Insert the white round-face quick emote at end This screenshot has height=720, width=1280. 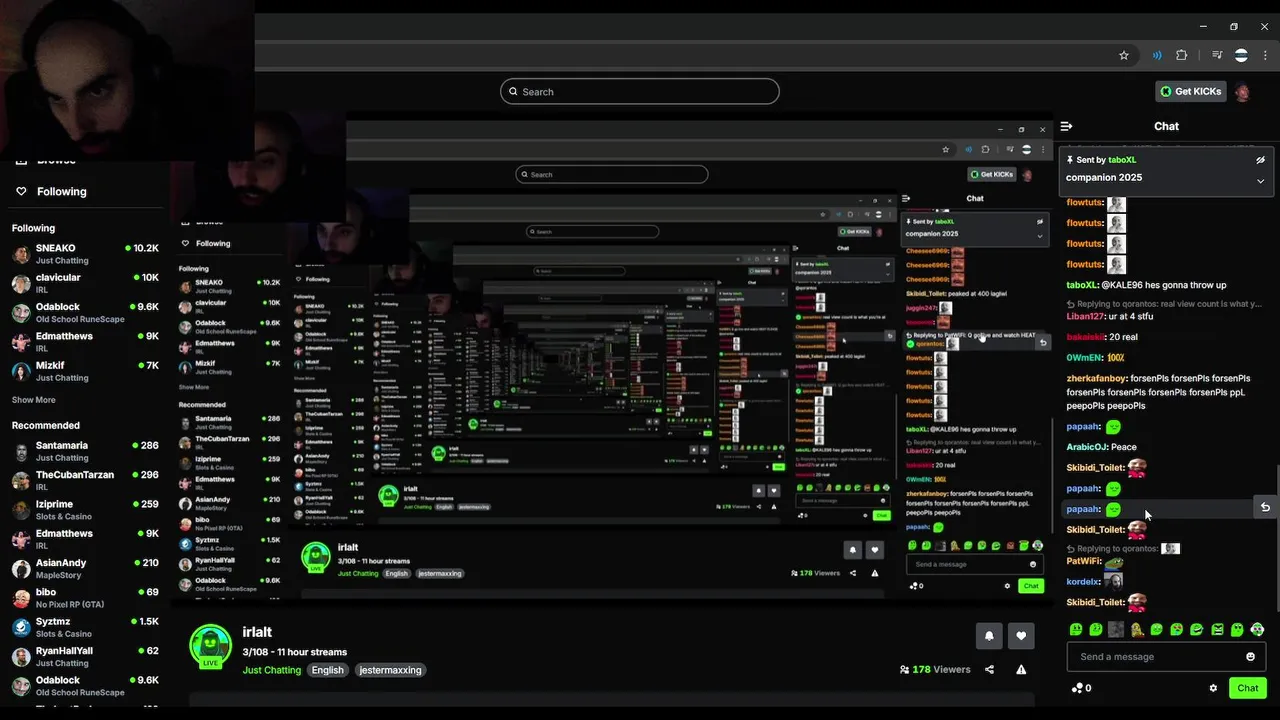tap(1257, 629)
